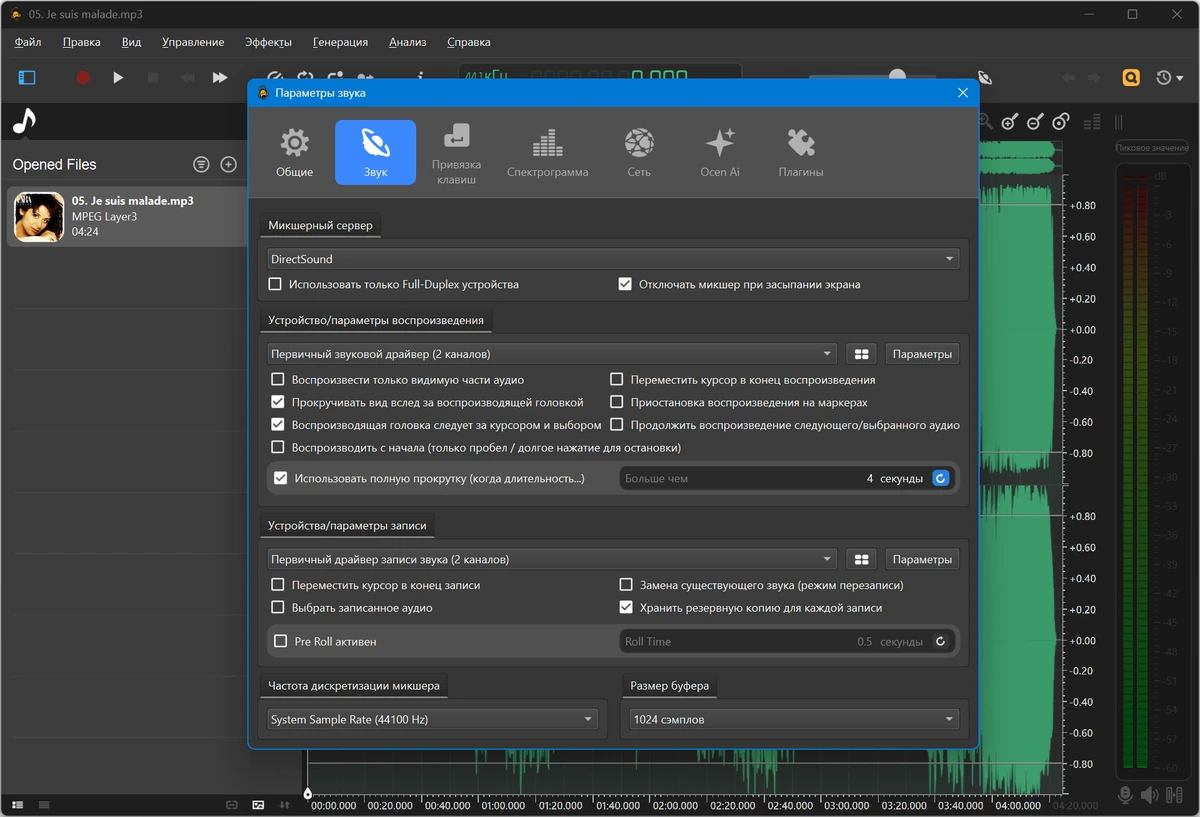Select the Звук tab
1200x817 pixels.
coord(375,153)
